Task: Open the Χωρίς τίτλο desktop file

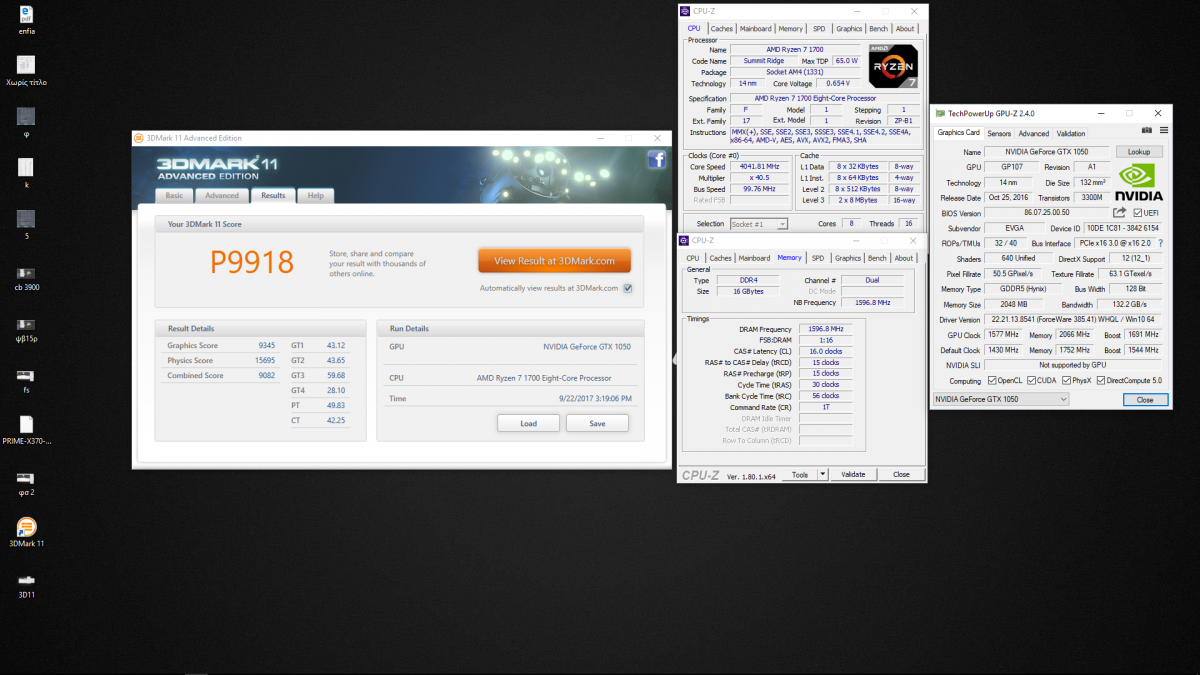Action: click(27, 70)
